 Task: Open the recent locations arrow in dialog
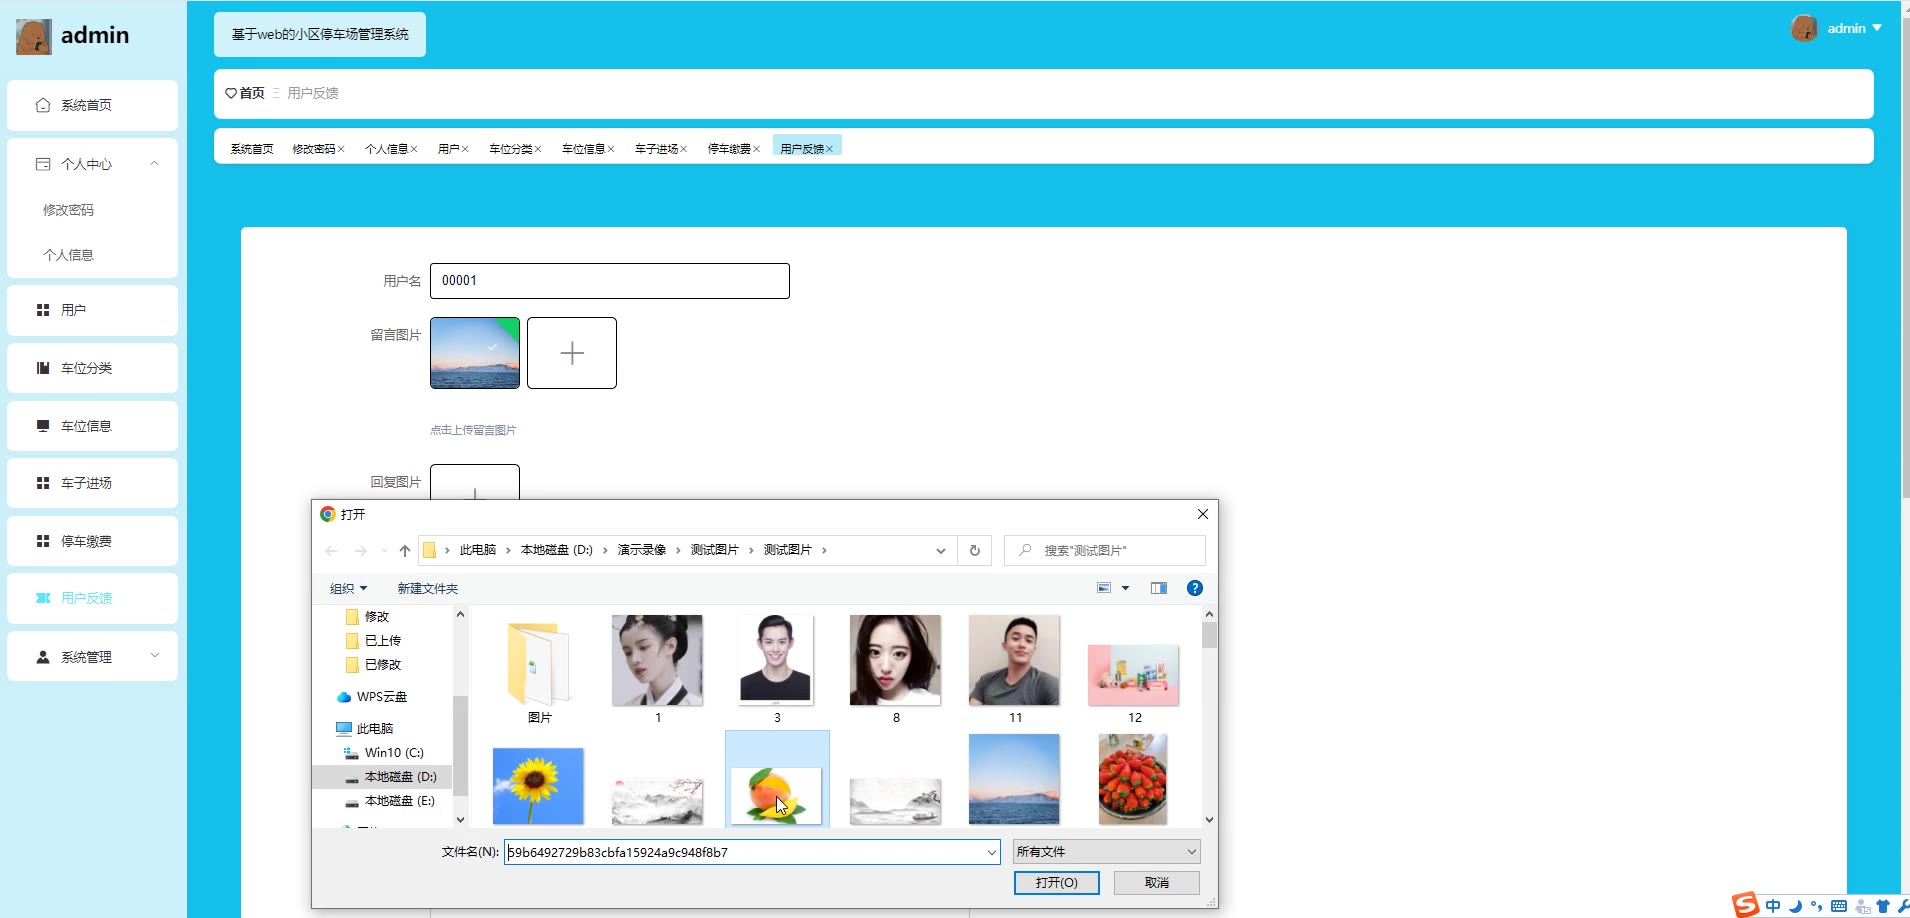click(x=384, y=551)
